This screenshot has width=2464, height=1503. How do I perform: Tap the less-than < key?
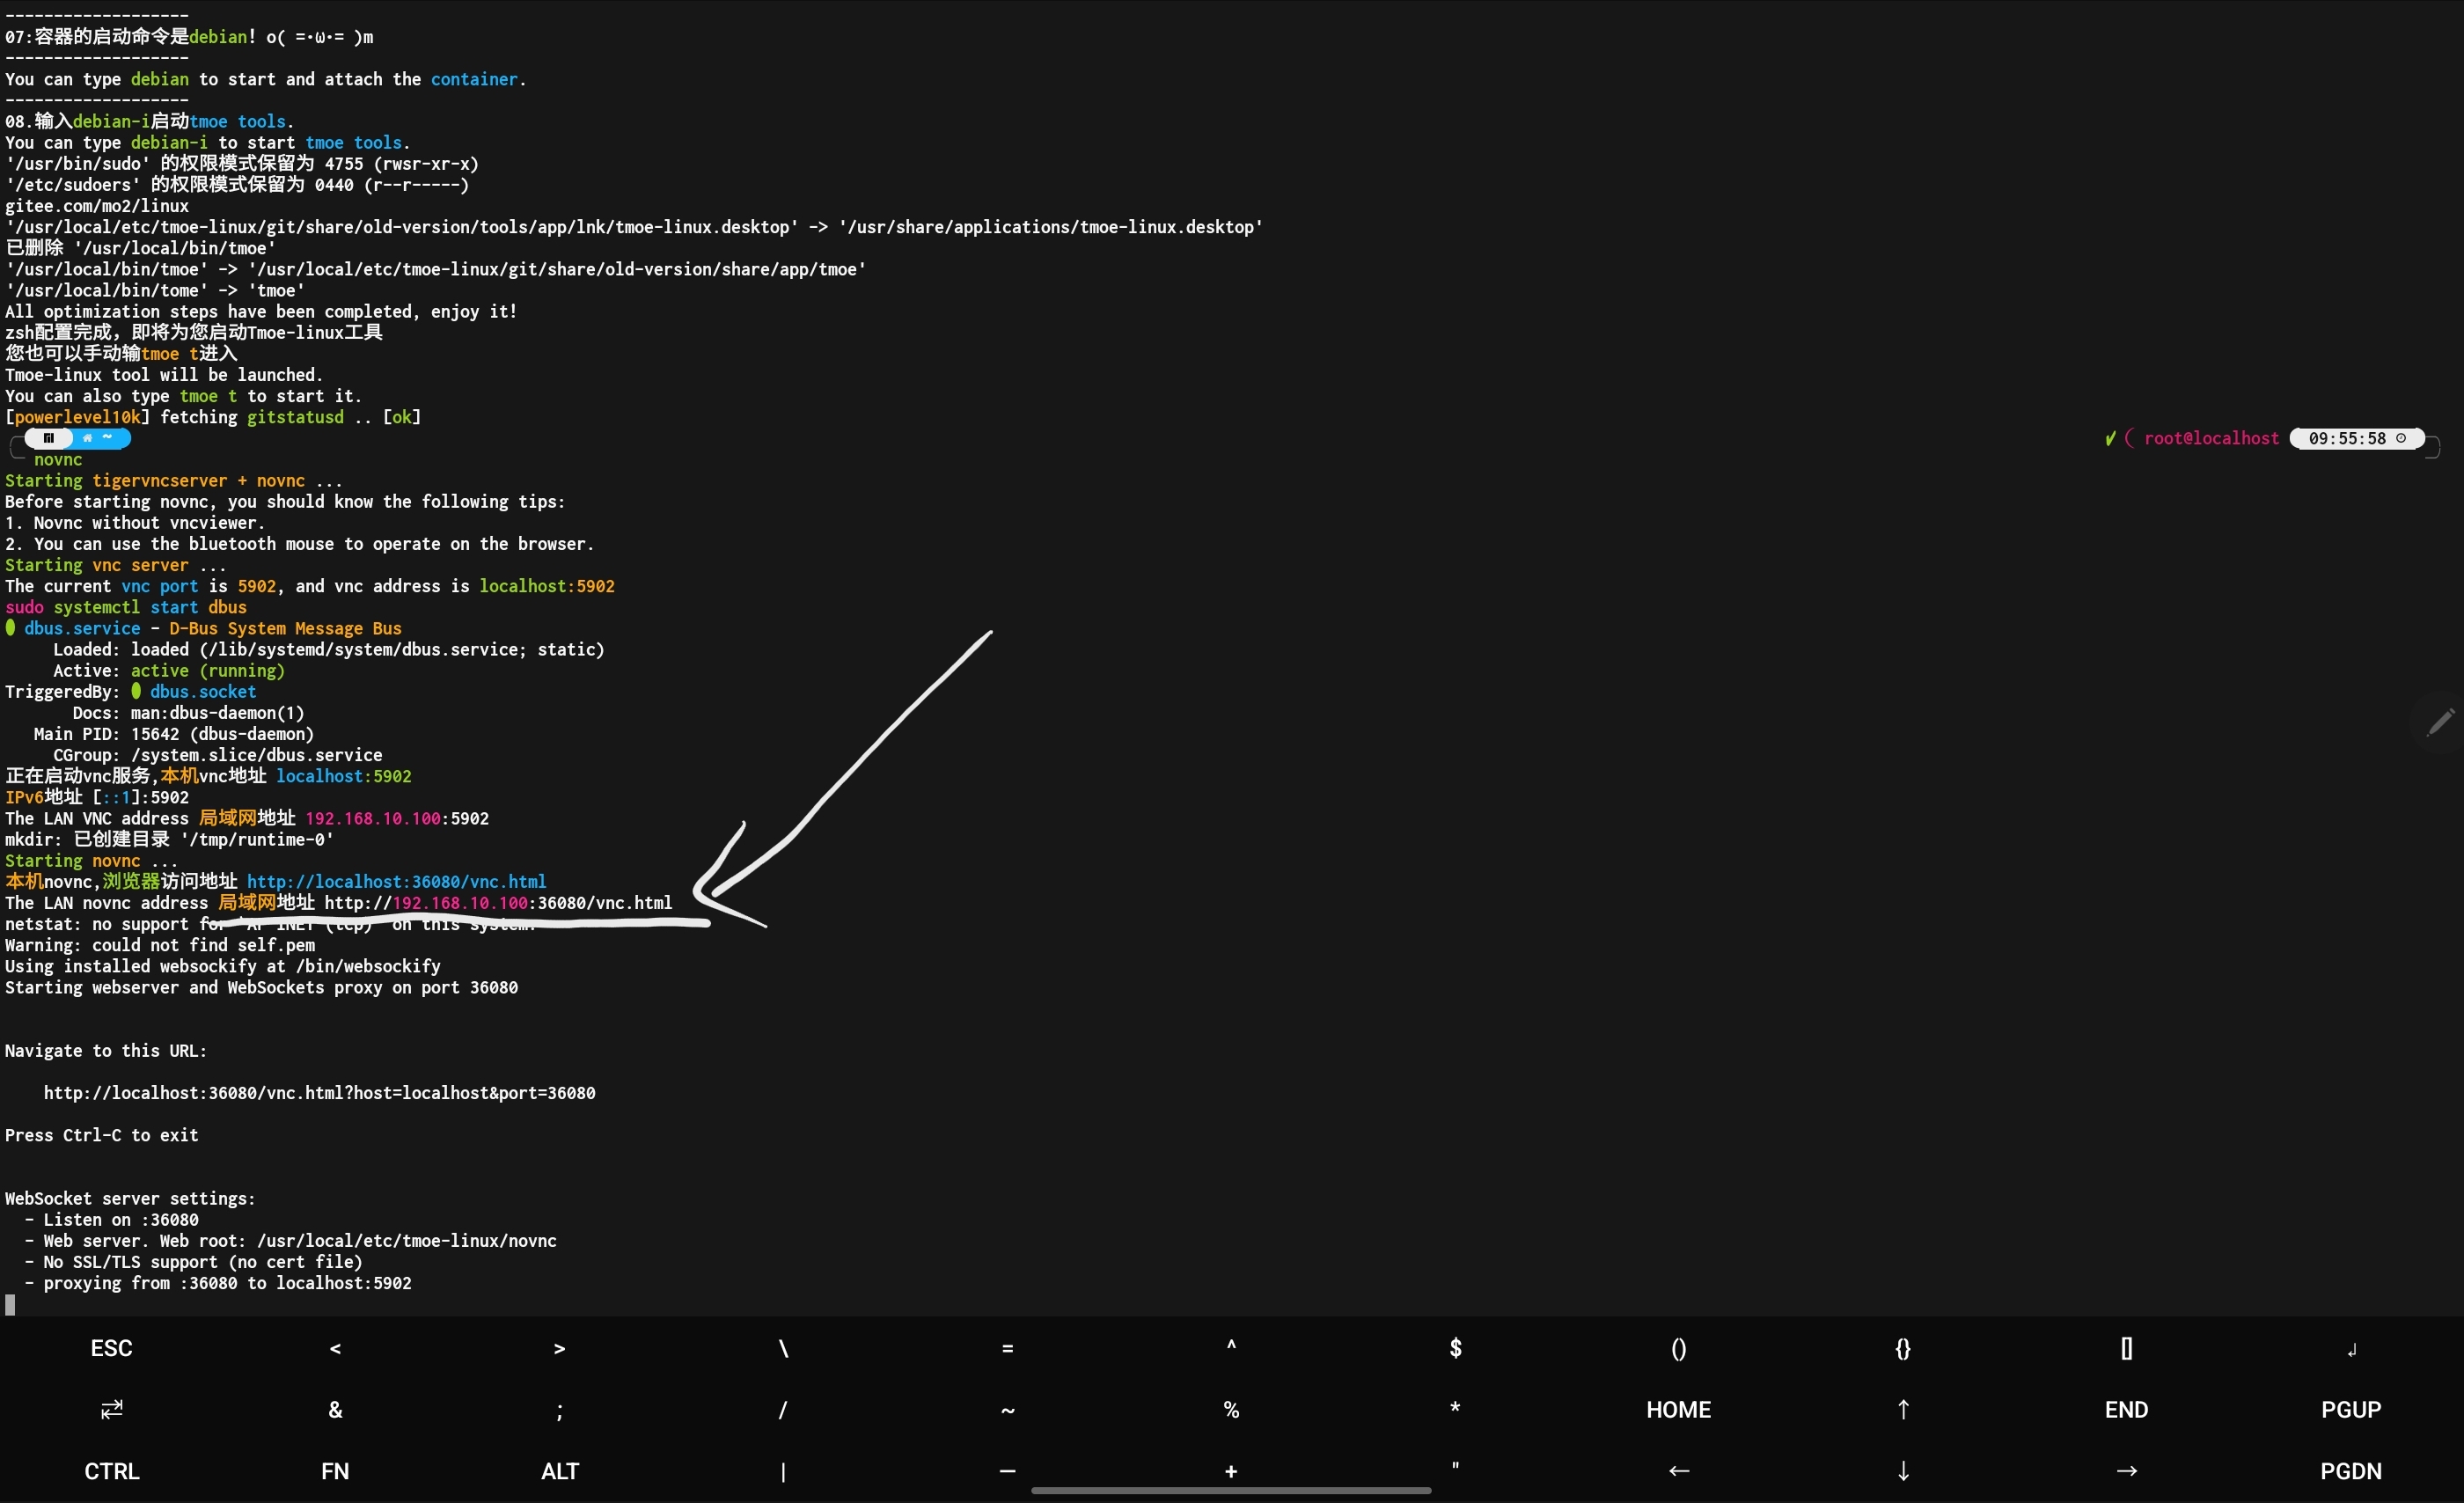(335, 1348)
